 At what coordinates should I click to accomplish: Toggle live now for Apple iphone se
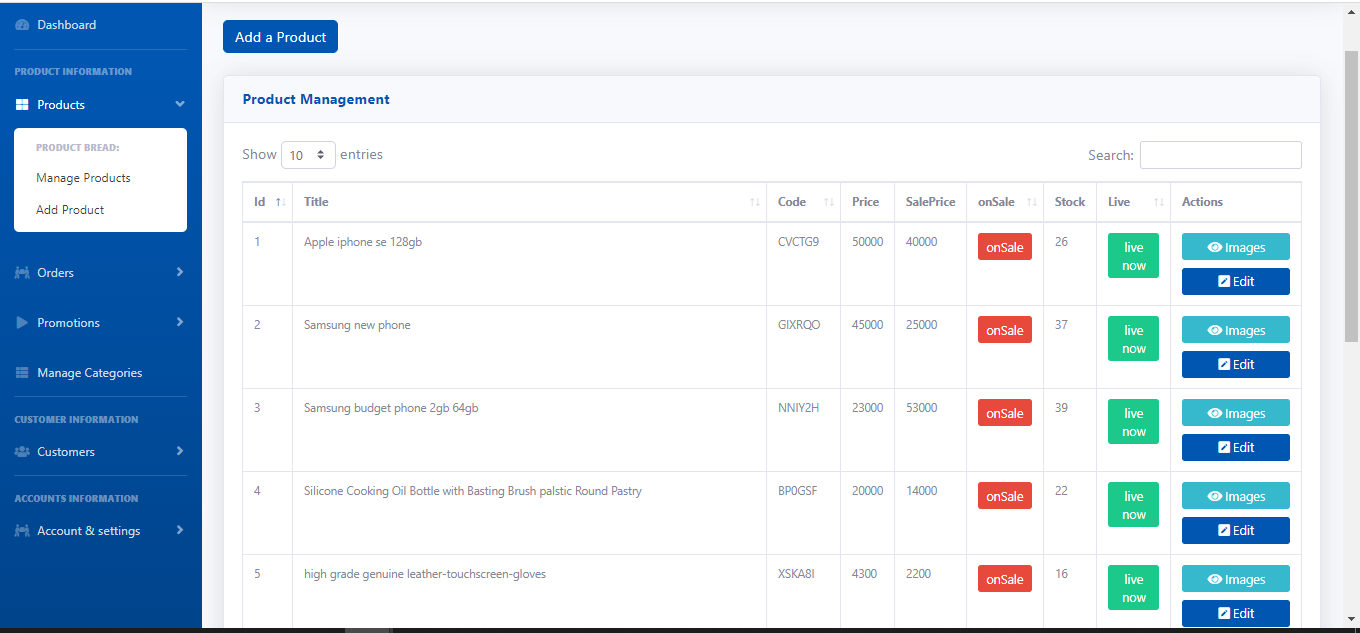1134,256
